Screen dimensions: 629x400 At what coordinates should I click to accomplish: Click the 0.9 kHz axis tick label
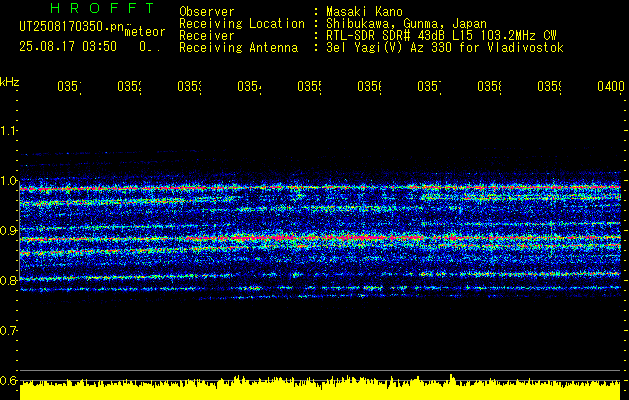[8, 231]
